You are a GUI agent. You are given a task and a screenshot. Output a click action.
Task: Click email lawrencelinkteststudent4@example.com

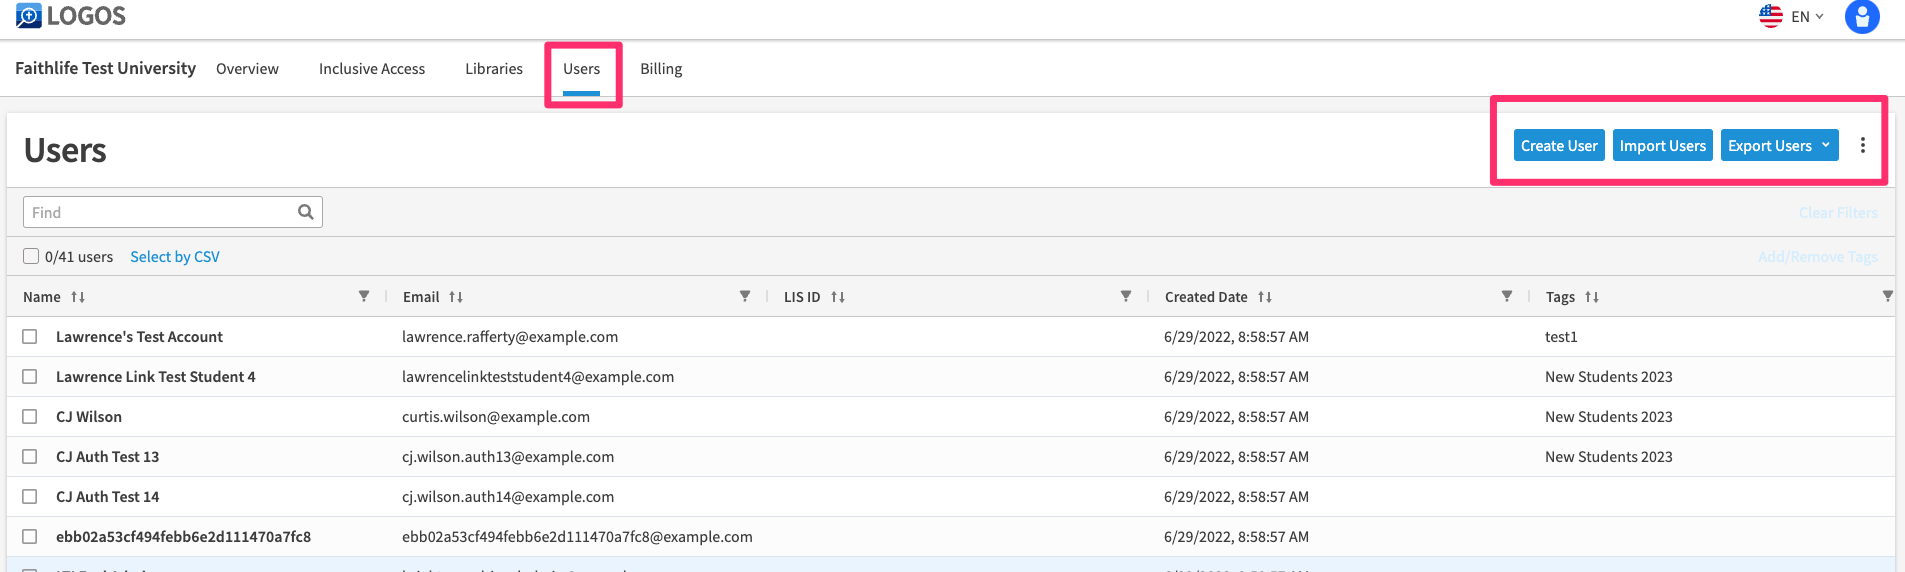click(x=538, y=377)
